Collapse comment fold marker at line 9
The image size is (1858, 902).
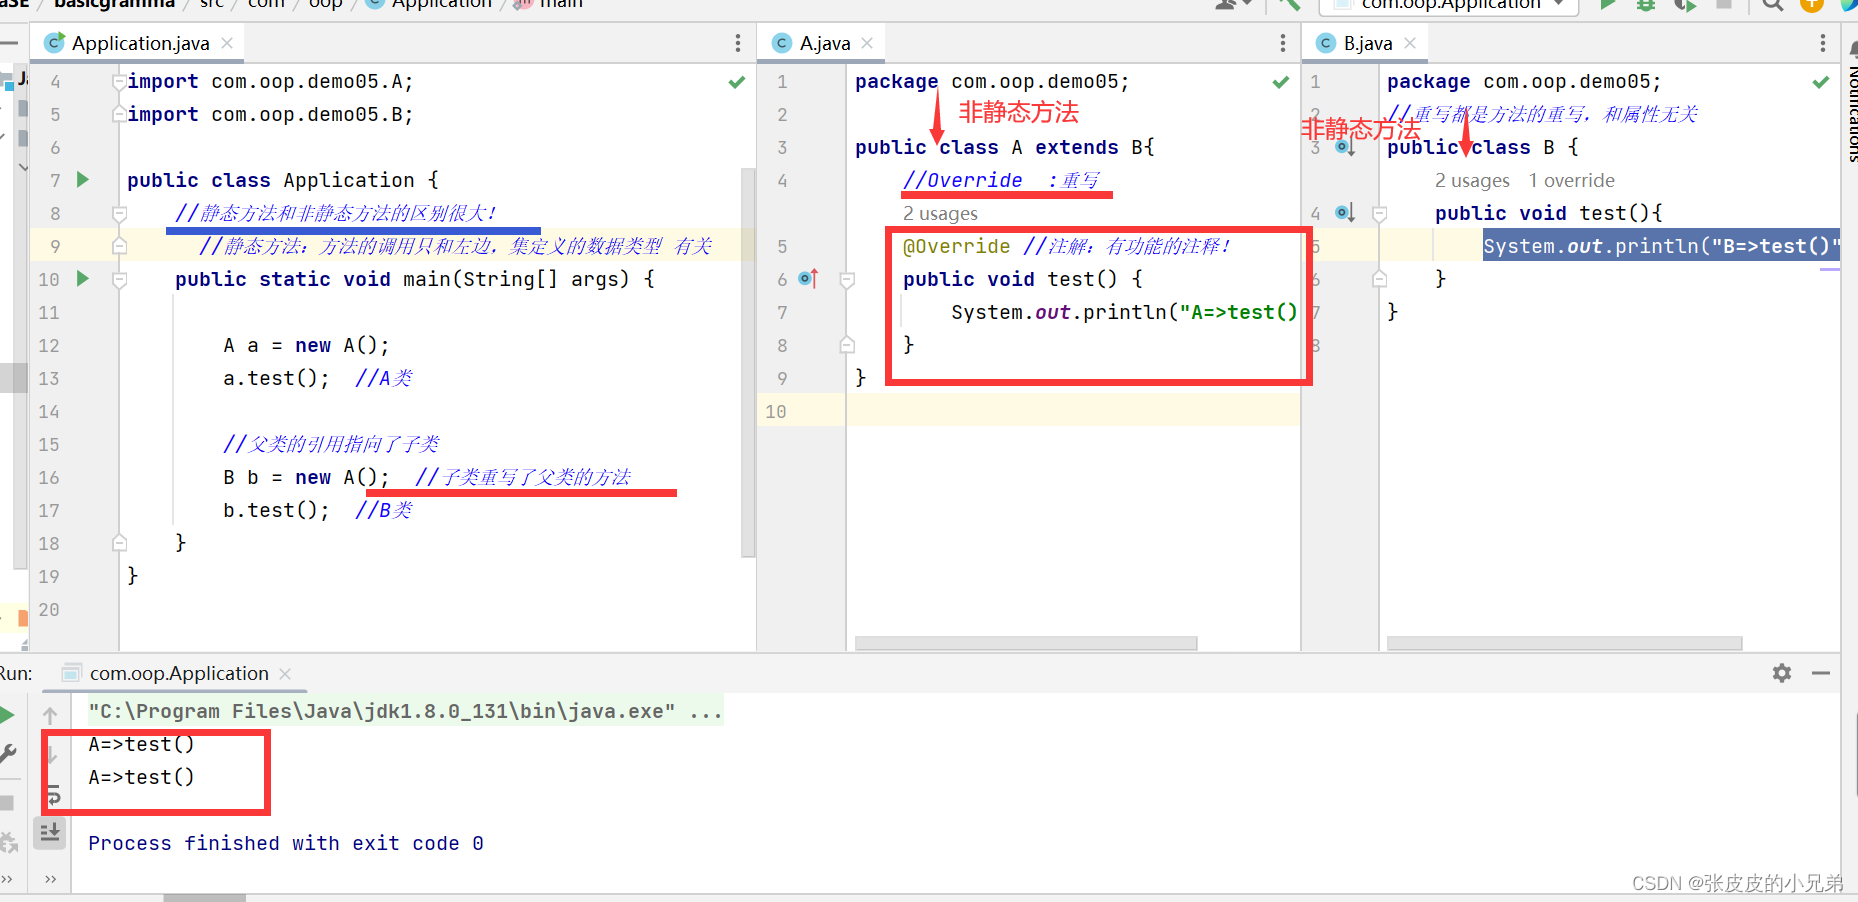click(119, 246)
